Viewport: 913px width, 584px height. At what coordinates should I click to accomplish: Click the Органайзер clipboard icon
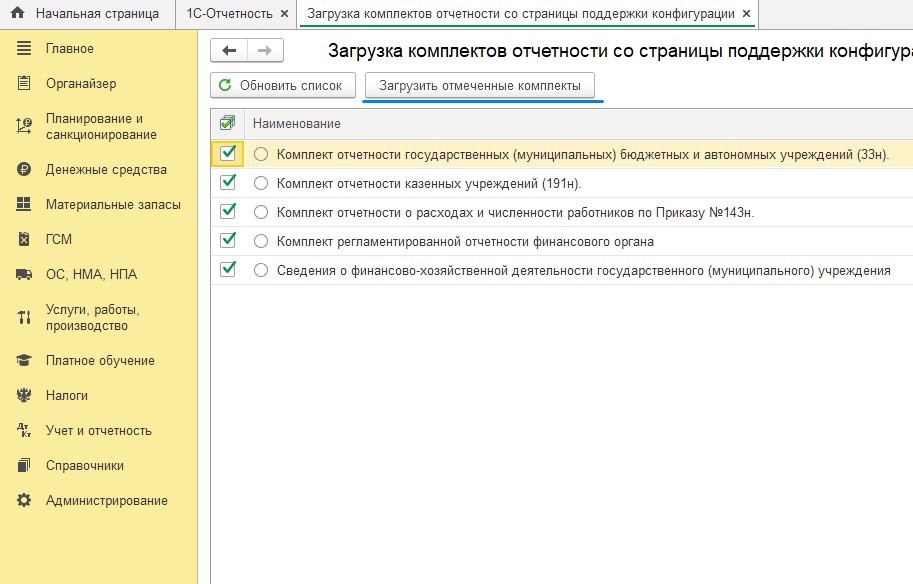click(24, 83)
